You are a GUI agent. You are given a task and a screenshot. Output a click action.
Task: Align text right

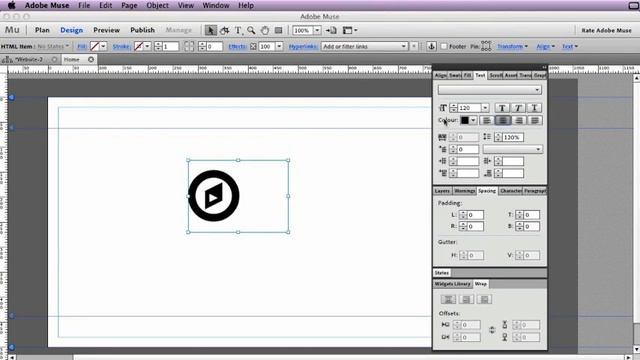tap(518, 120)
